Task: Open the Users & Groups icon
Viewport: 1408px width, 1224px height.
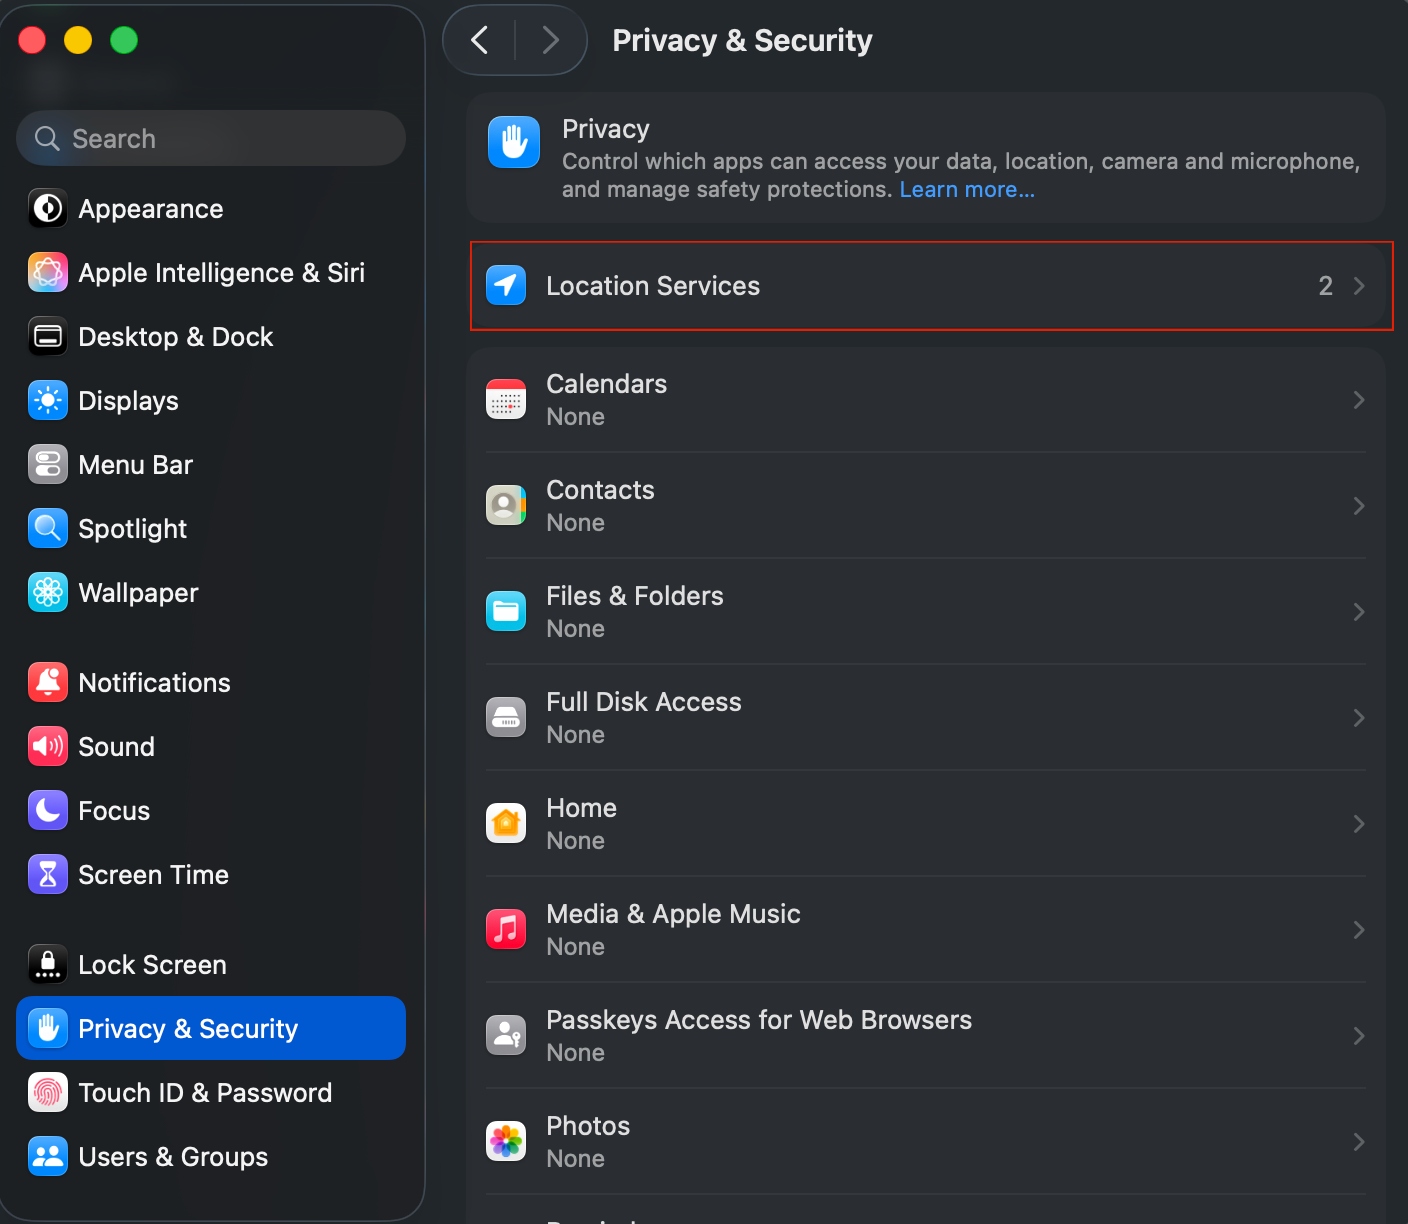Action: [48, 1157]
